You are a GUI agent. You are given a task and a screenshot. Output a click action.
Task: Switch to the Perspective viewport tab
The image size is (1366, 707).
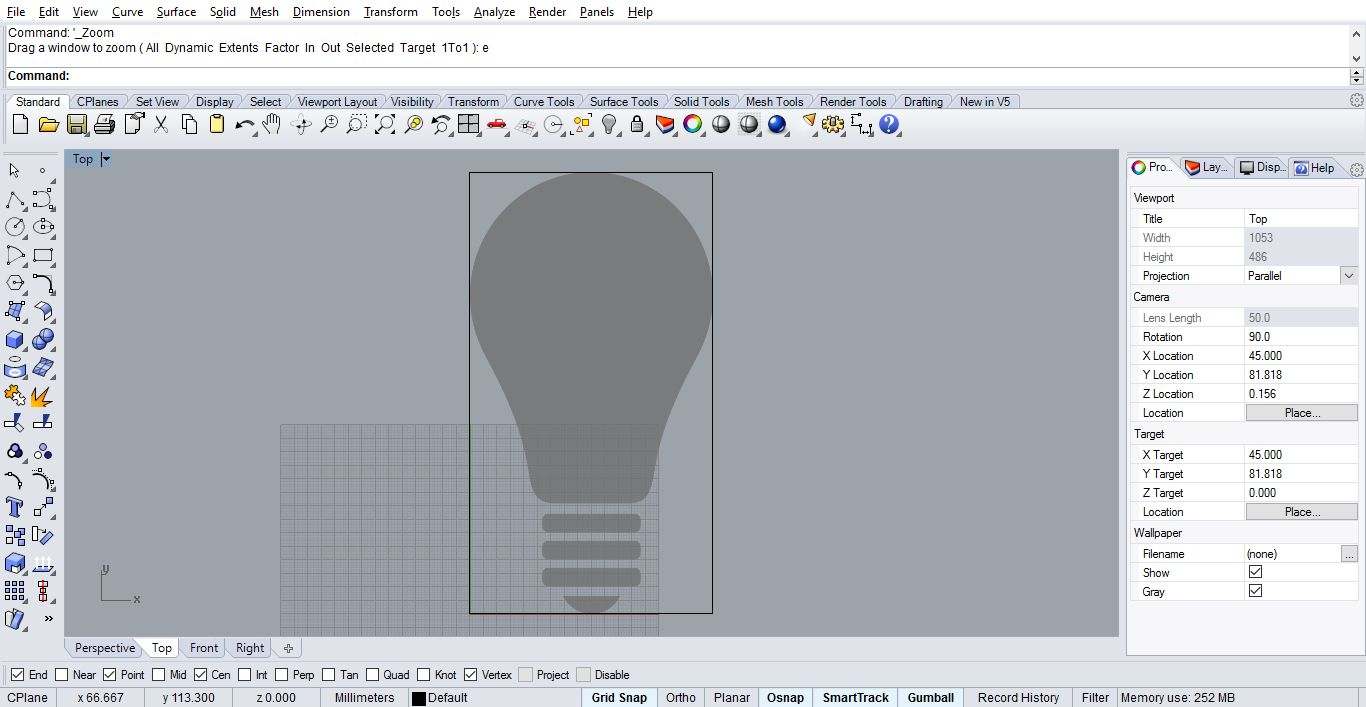tap(105, 648)
